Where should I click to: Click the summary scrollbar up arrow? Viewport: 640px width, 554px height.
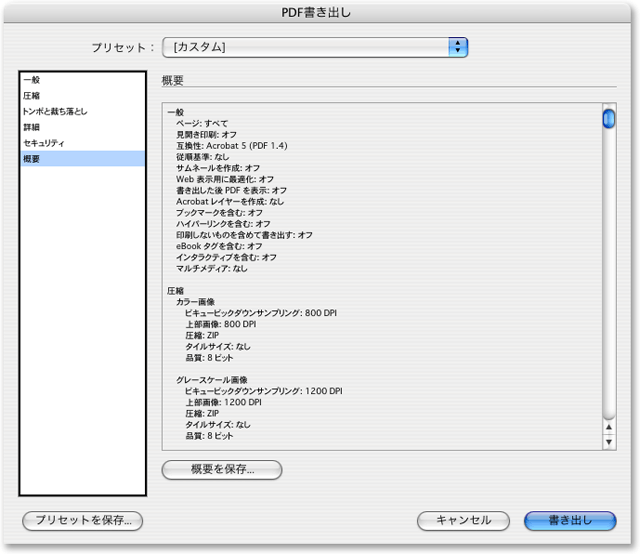(x=608, y=427)
